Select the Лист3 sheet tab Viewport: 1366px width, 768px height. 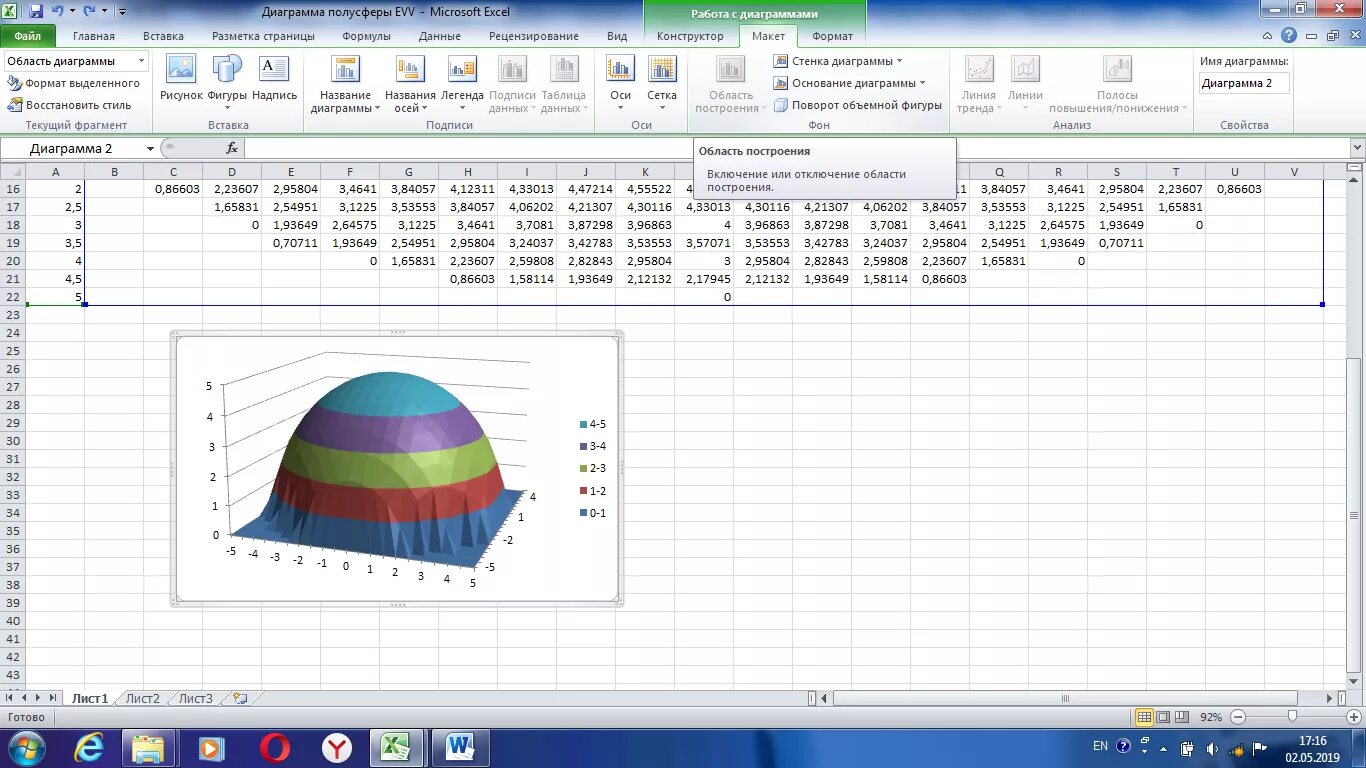(x=196, y=698)
